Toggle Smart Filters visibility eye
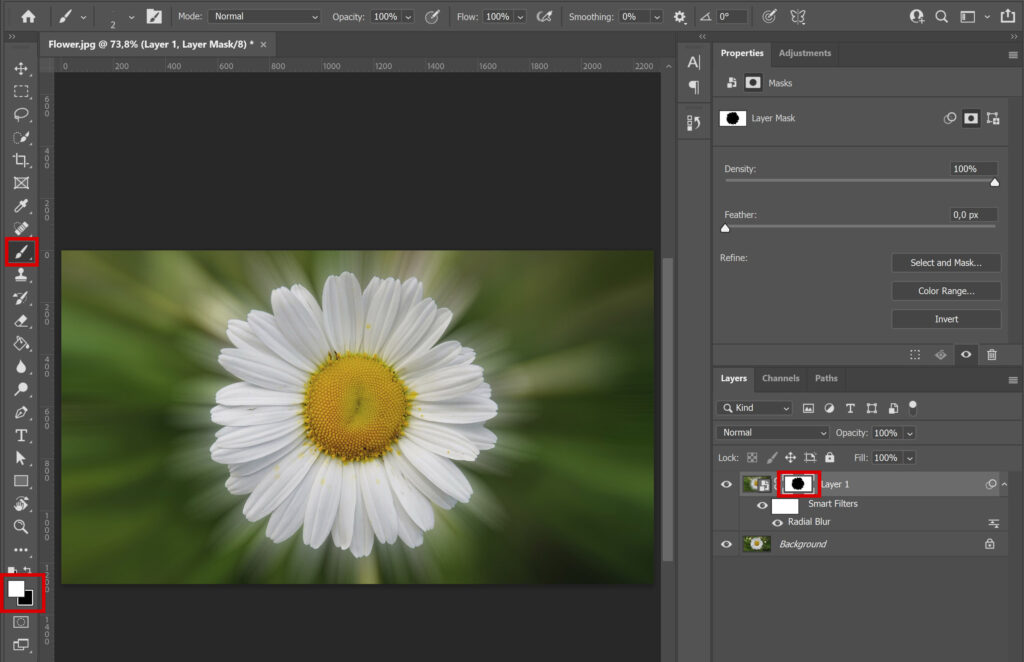 762,505
